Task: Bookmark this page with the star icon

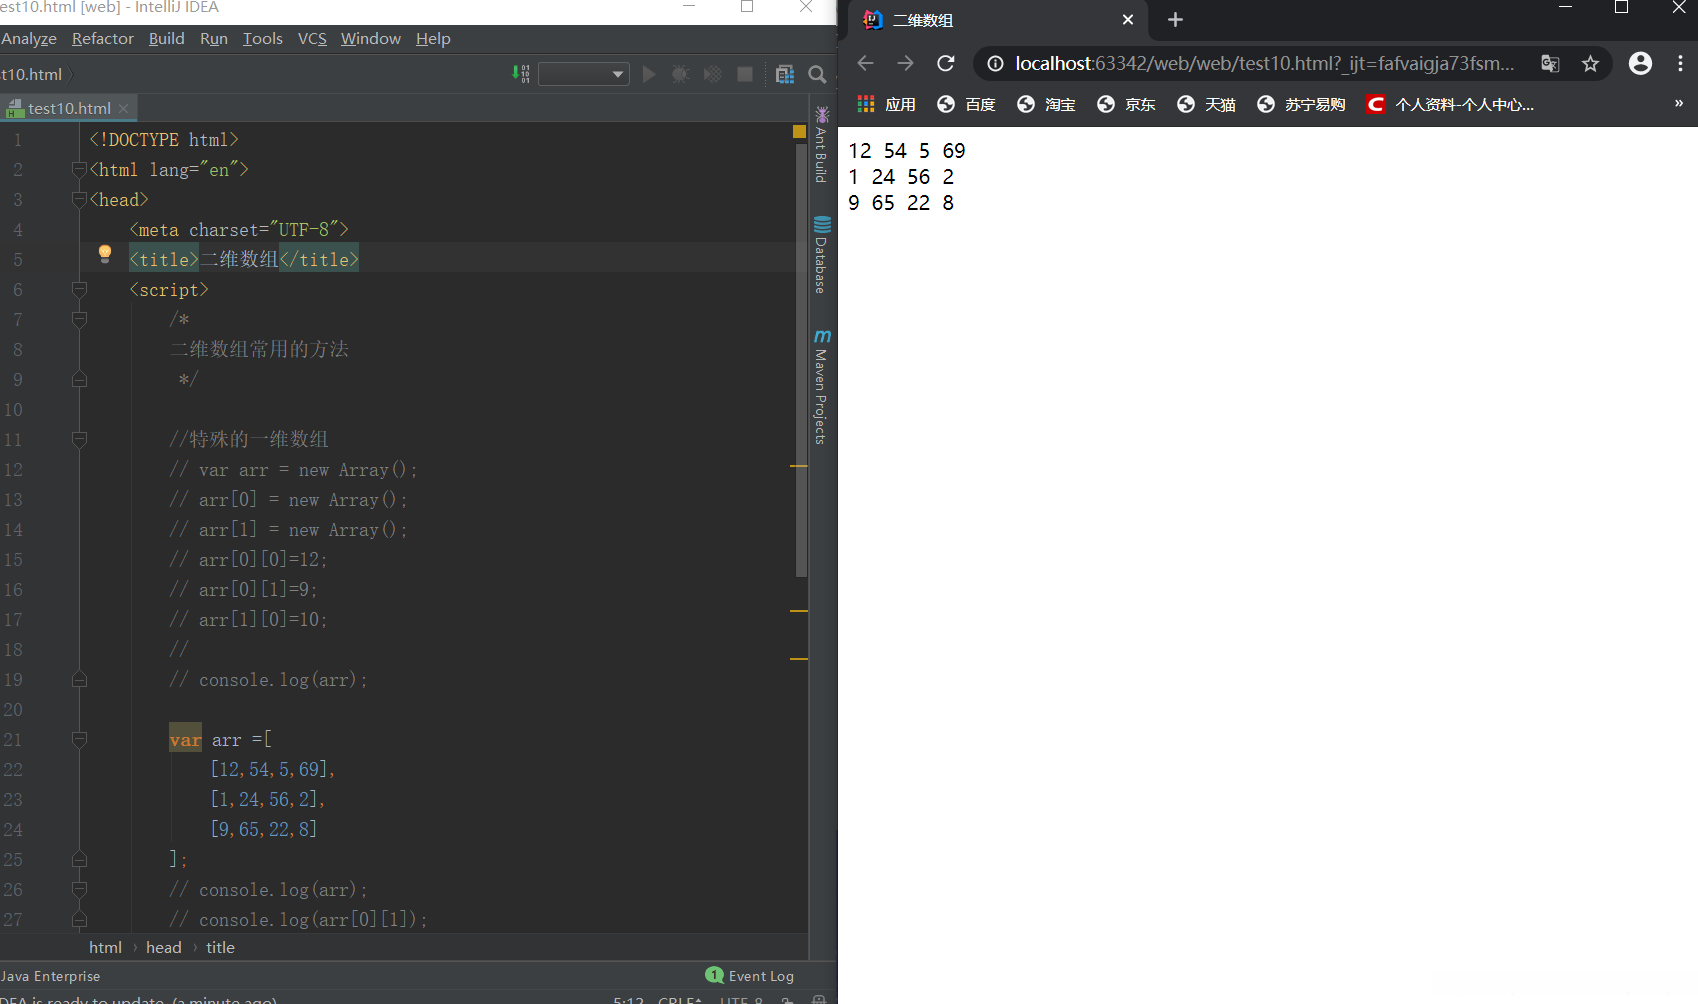Action: pyautogui.click(x=1590, y=64)
